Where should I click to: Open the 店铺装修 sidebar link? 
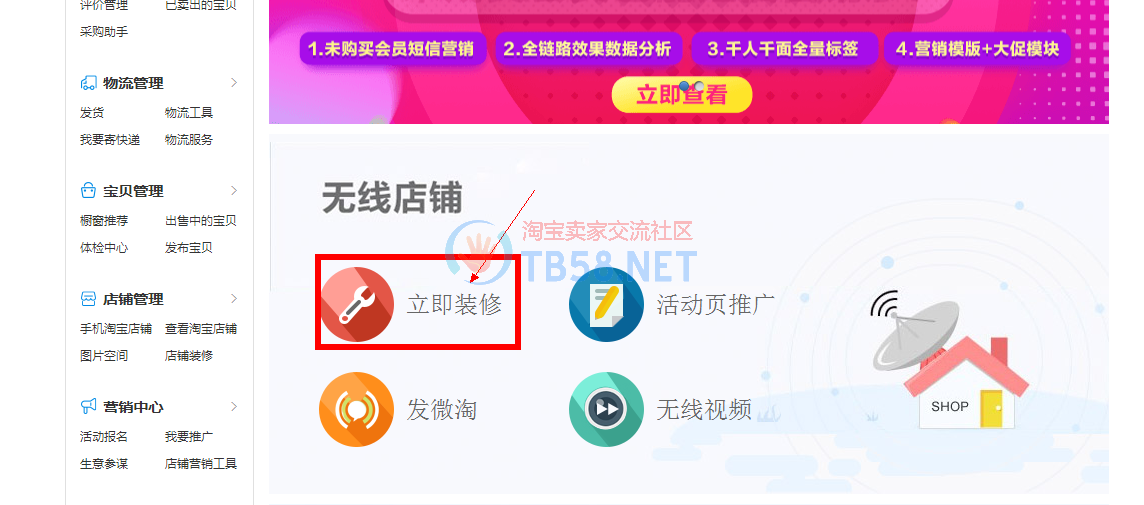click(x=189, y=356)
